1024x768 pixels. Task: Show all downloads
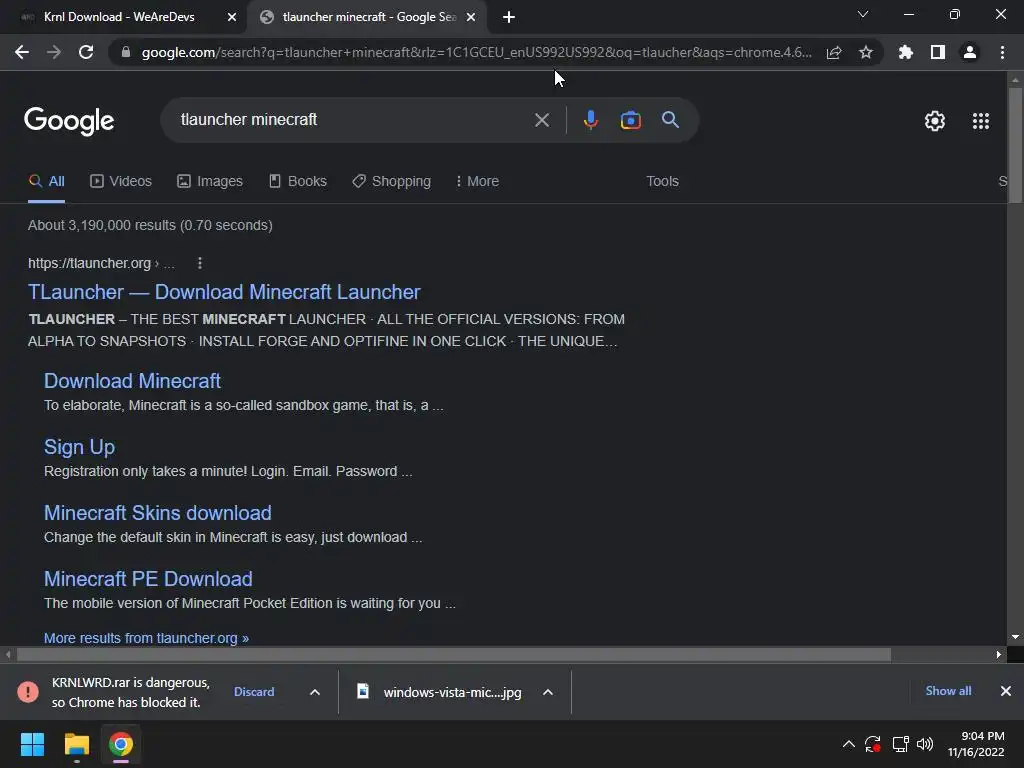948,691
